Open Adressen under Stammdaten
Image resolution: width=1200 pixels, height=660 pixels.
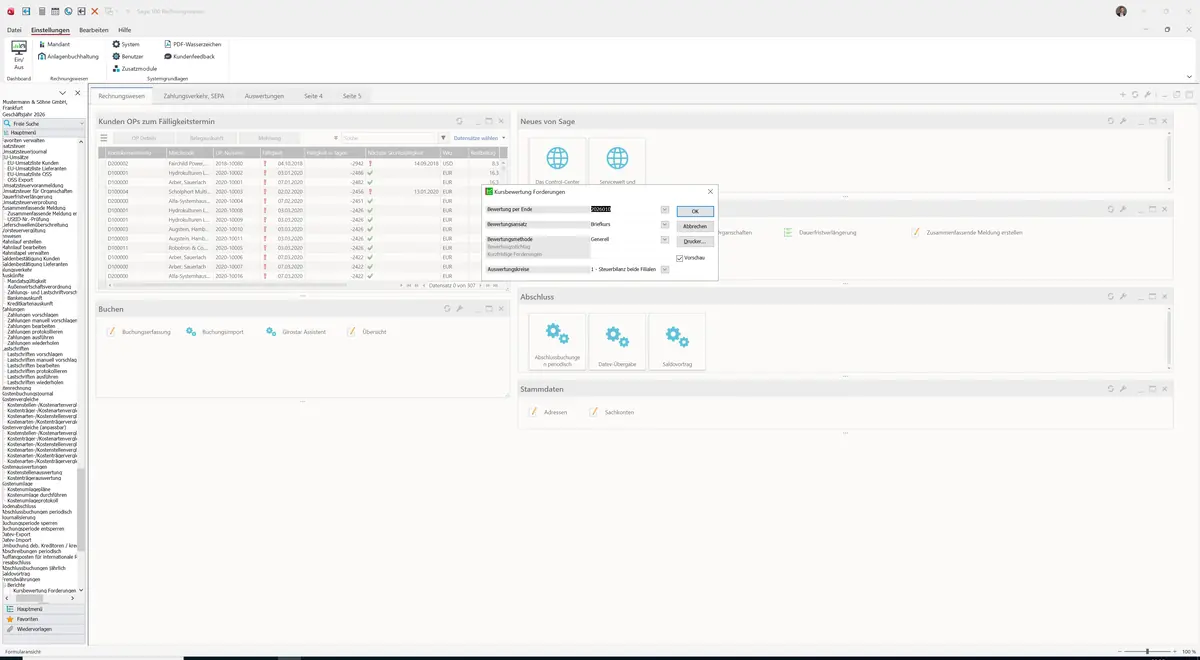click(548, 412)
